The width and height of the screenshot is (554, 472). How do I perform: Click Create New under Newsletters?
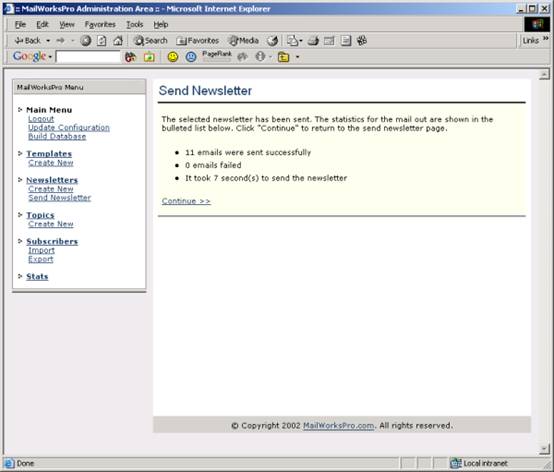tap(51, 189)
